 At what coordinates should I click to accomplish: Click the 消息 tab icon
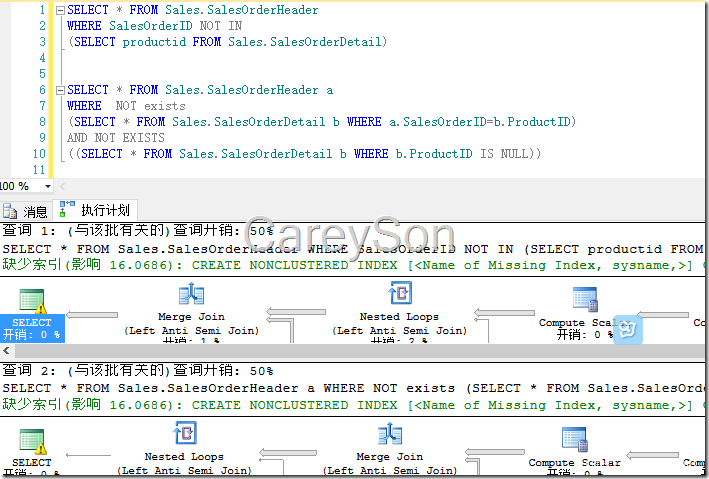coord(10,211)
